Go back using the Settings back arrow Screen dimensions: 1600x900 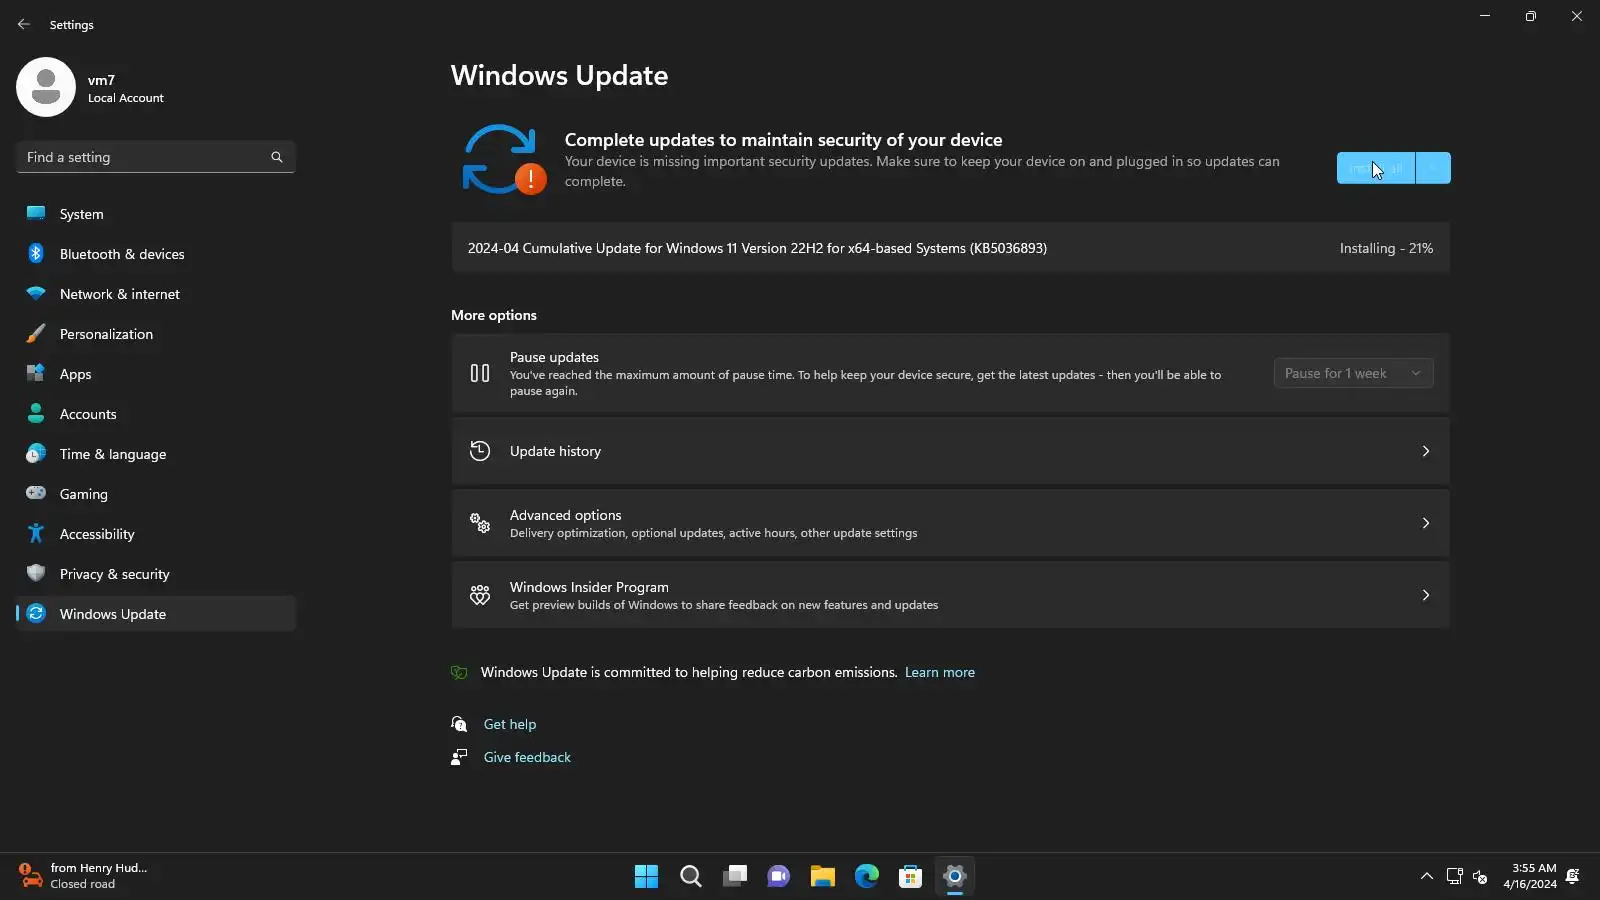click(x=24, y=24)
